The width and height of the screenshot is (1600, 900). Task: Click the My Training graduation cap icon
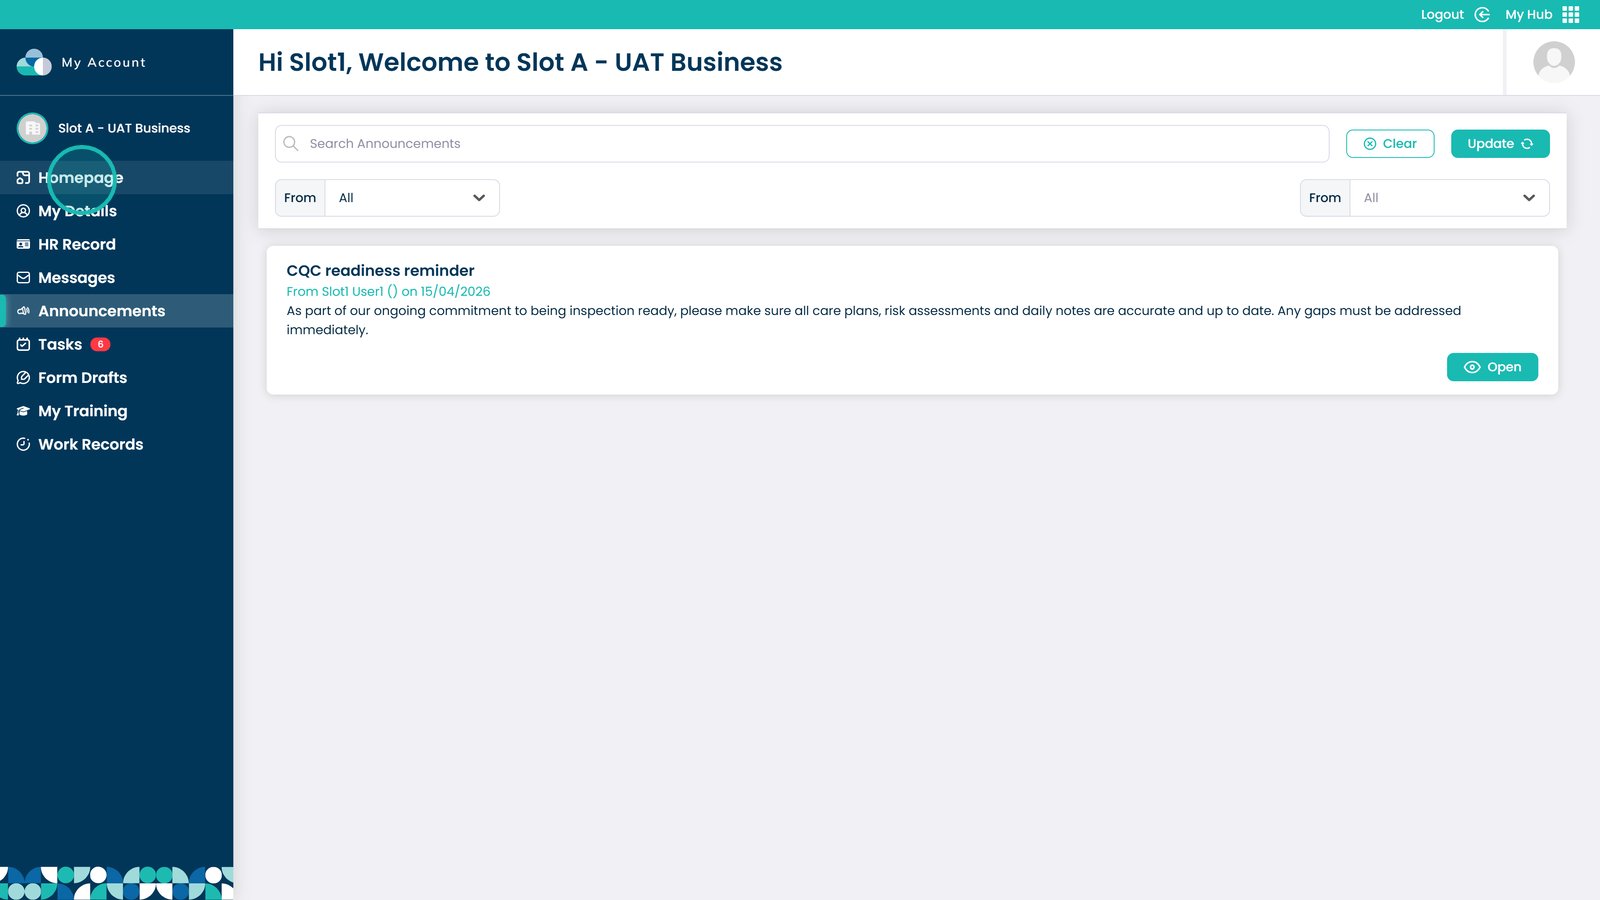(23, 411)
